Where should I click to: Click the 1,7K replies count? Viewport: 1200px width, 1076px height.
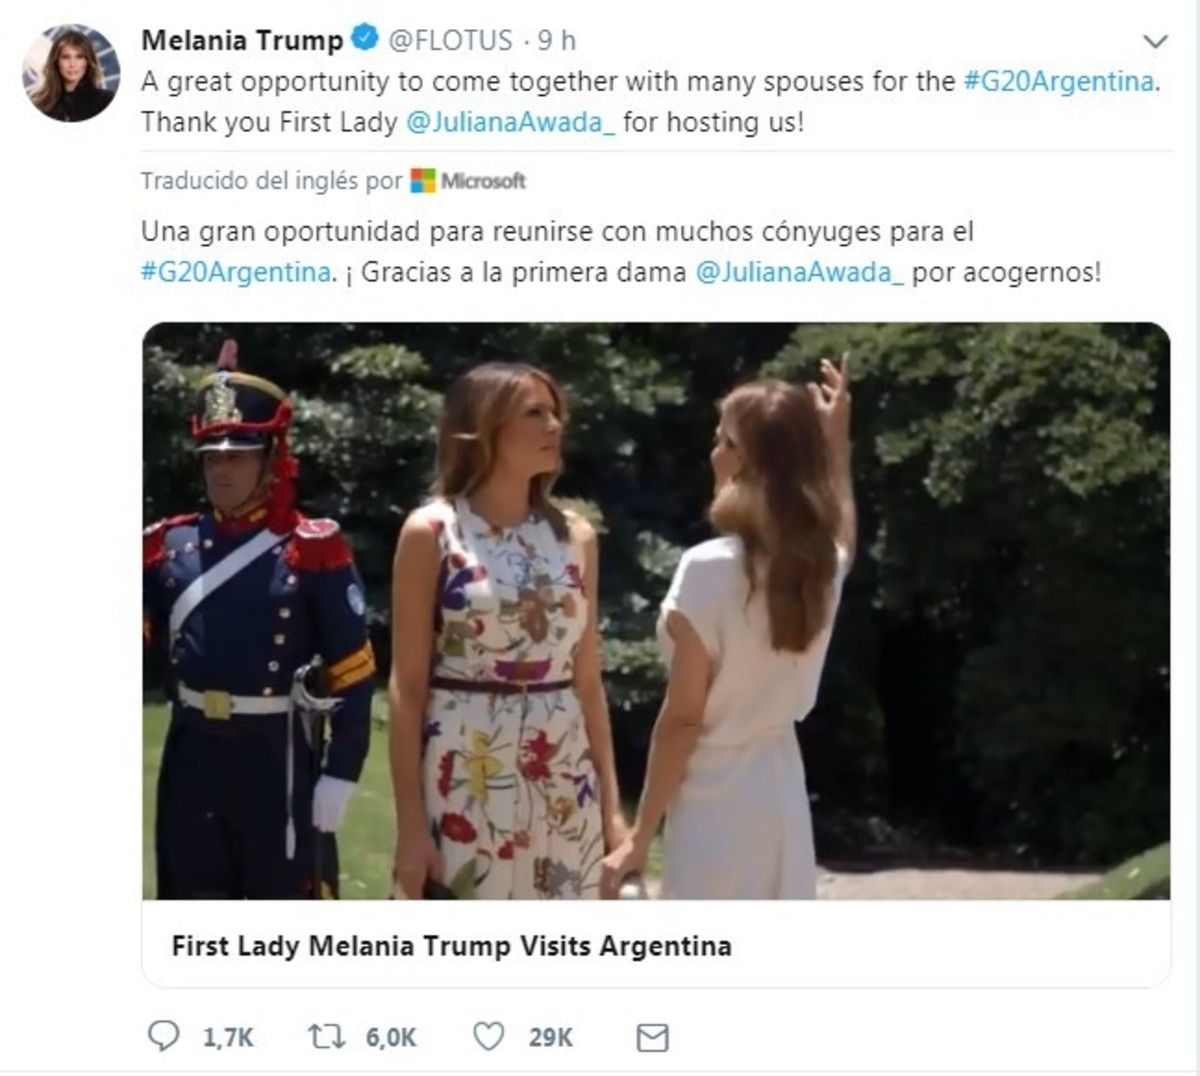point(228,1038)
